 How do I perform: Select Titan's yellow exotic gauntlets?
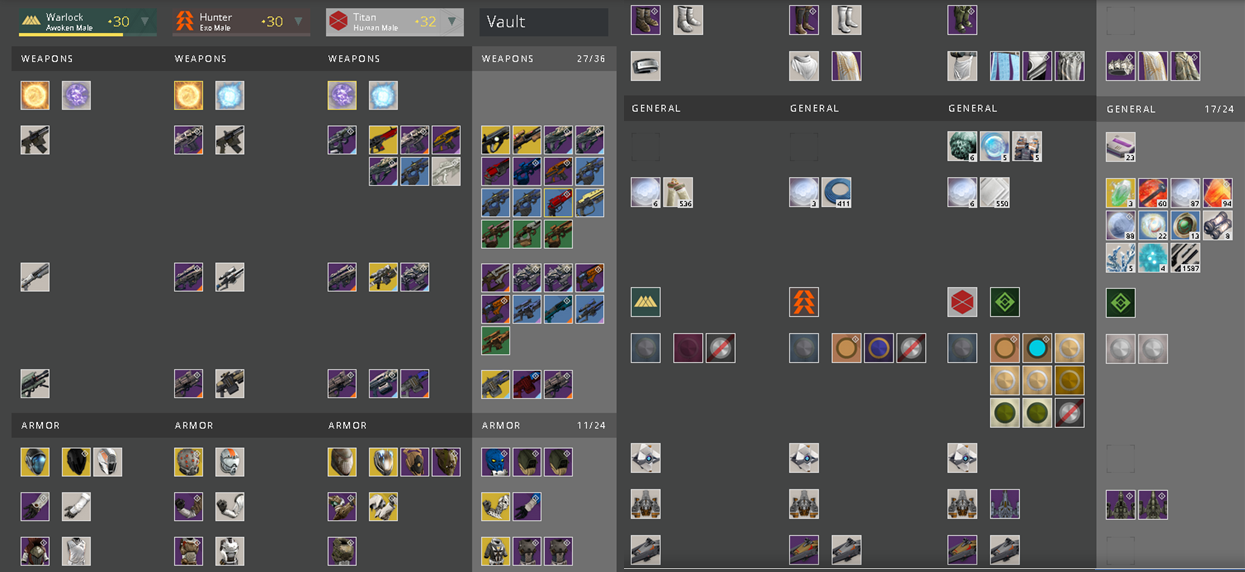click(x=383, y=506)
